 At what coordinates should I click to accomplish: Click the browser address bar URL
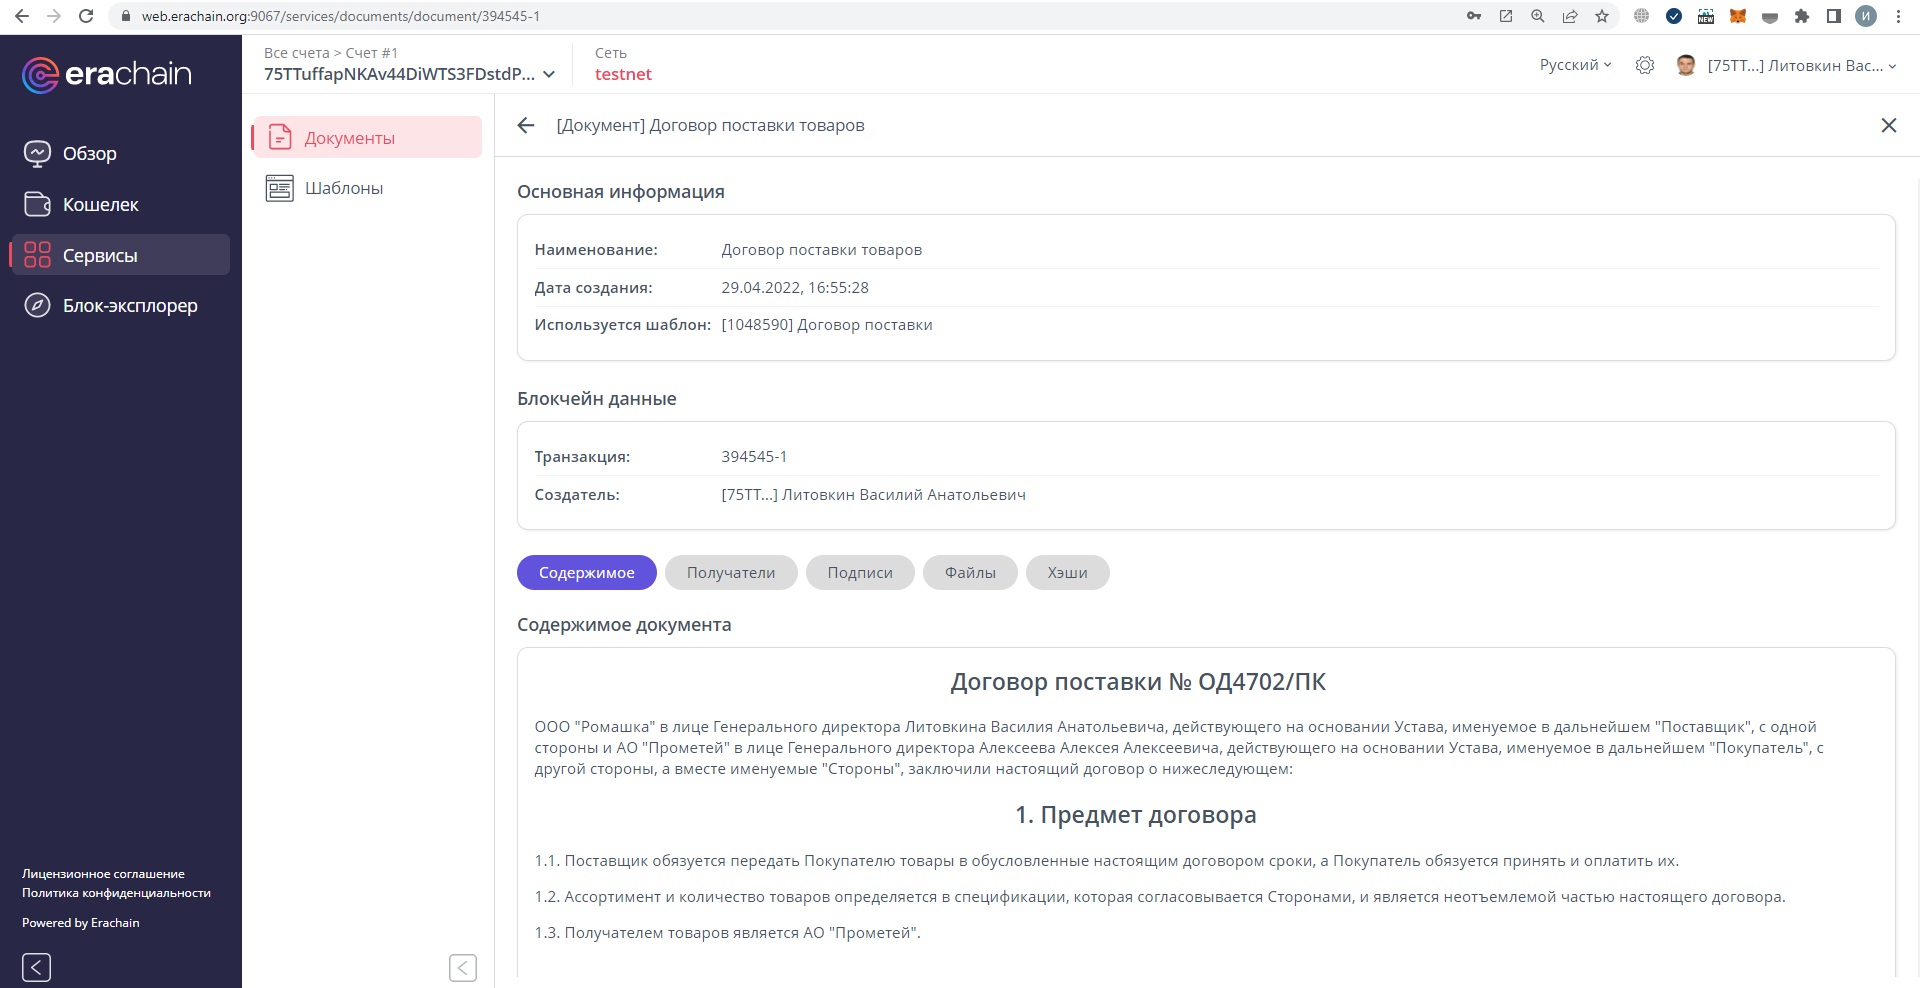[340, 16]
